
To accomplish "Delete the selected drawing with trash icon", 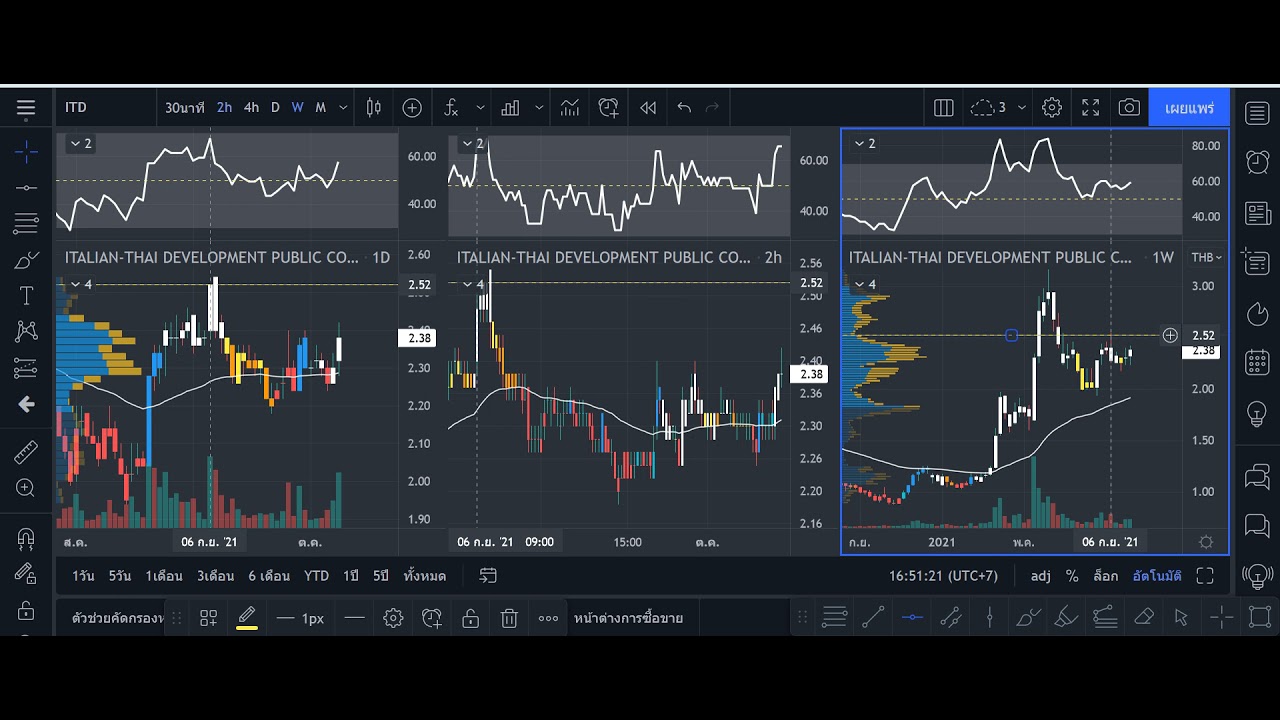I will 509,618.
